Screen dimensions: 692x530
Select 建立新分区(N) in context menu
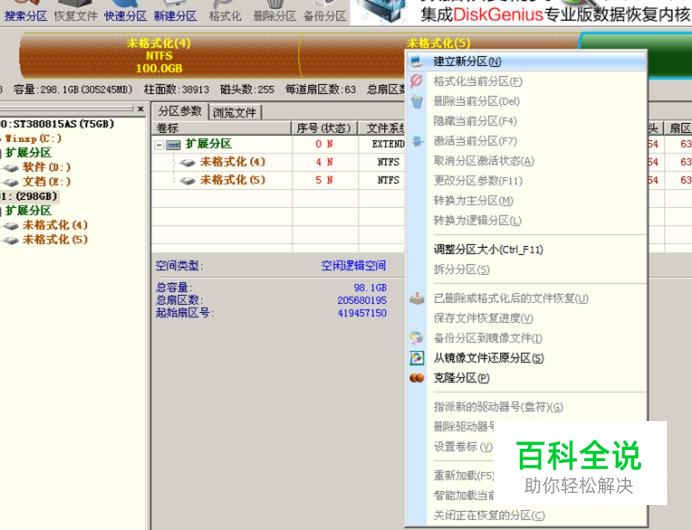click(526, 61)
